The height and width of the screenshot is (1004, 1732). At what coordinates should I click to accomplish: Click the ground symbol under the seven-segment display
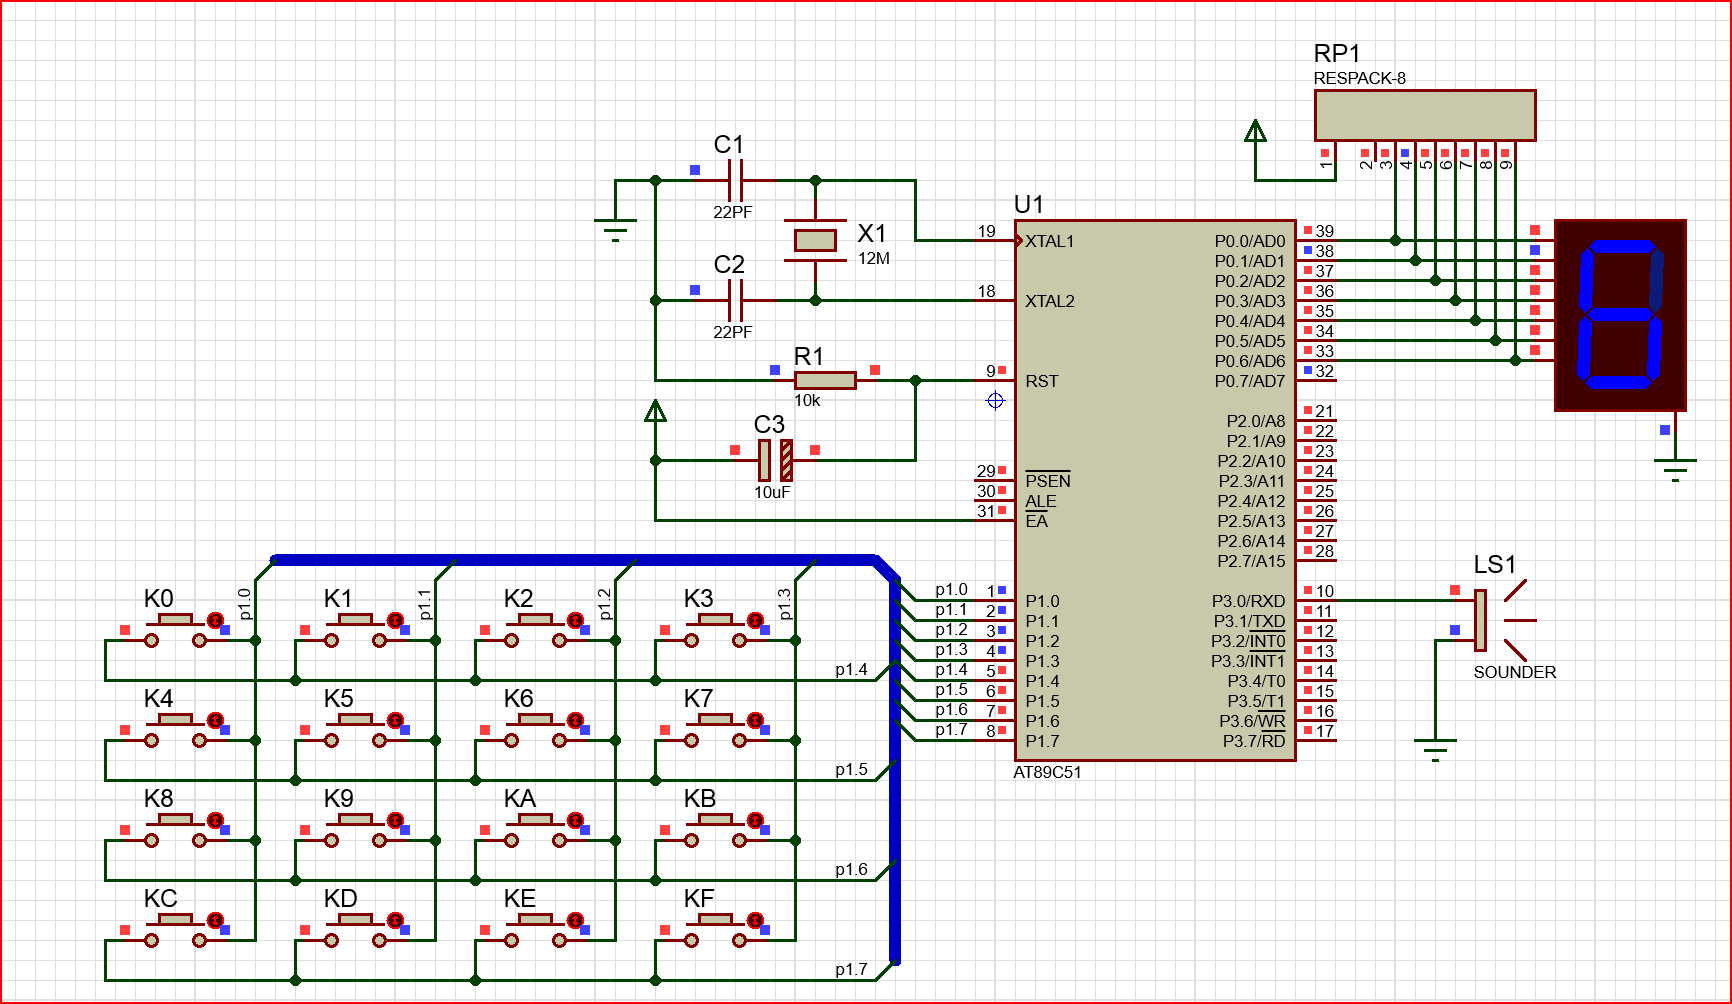[x=1675, y=470]
